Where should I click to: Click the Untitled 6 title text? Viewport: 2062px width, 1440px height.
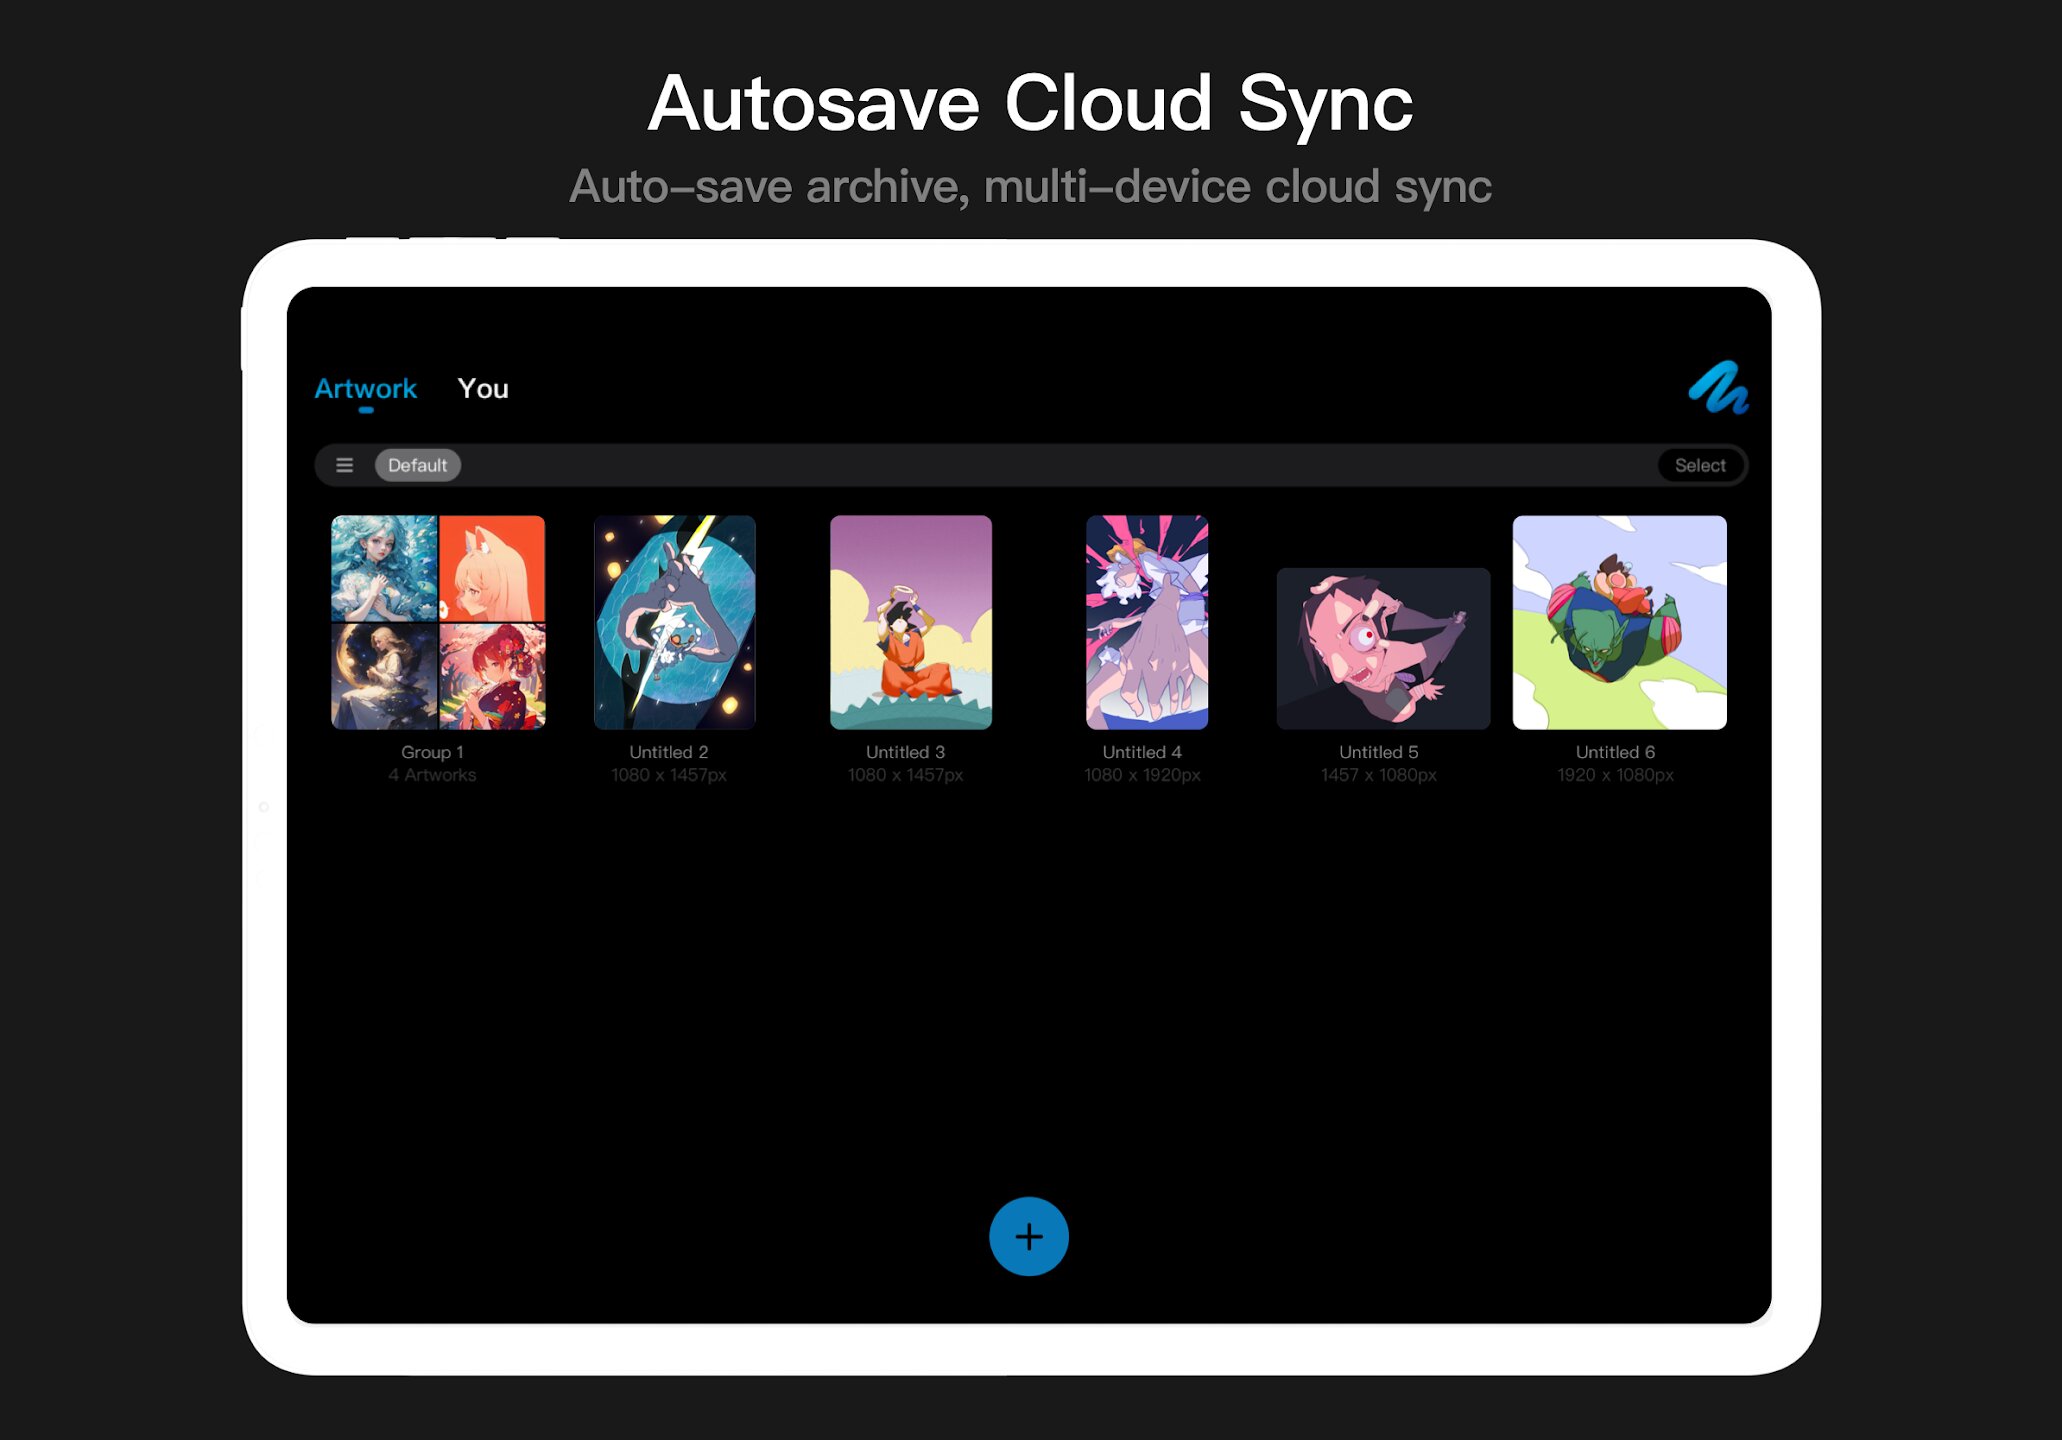tap(1614, 752)
